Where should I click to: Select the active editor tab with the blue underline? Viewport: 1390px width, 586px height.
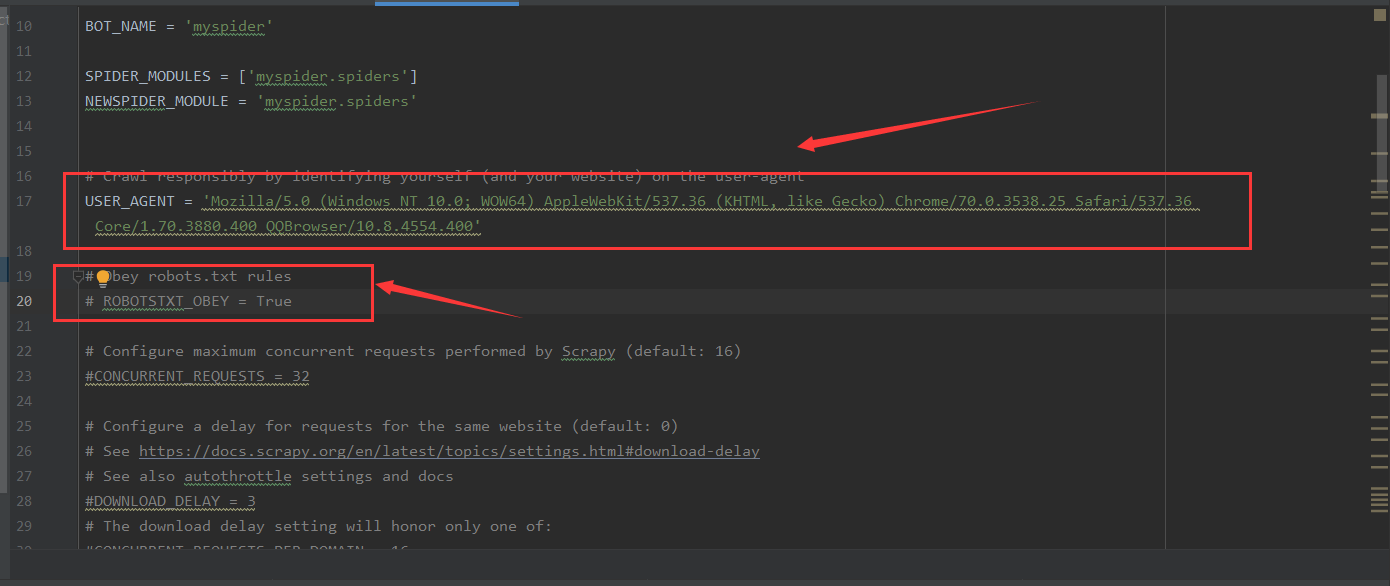[447, 4]
